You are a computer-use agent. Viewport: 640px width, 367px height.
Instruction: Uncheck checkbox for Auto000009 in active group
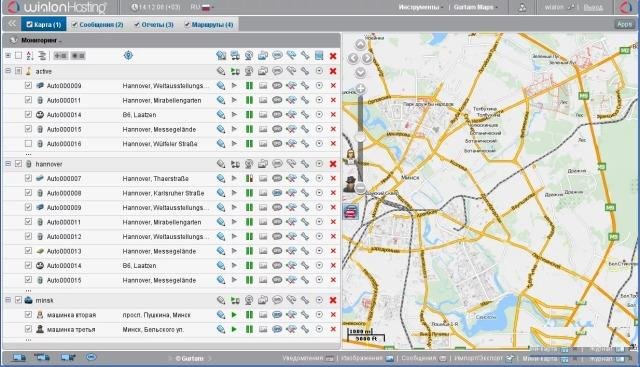pyautogui.click(x=28, y=85)
